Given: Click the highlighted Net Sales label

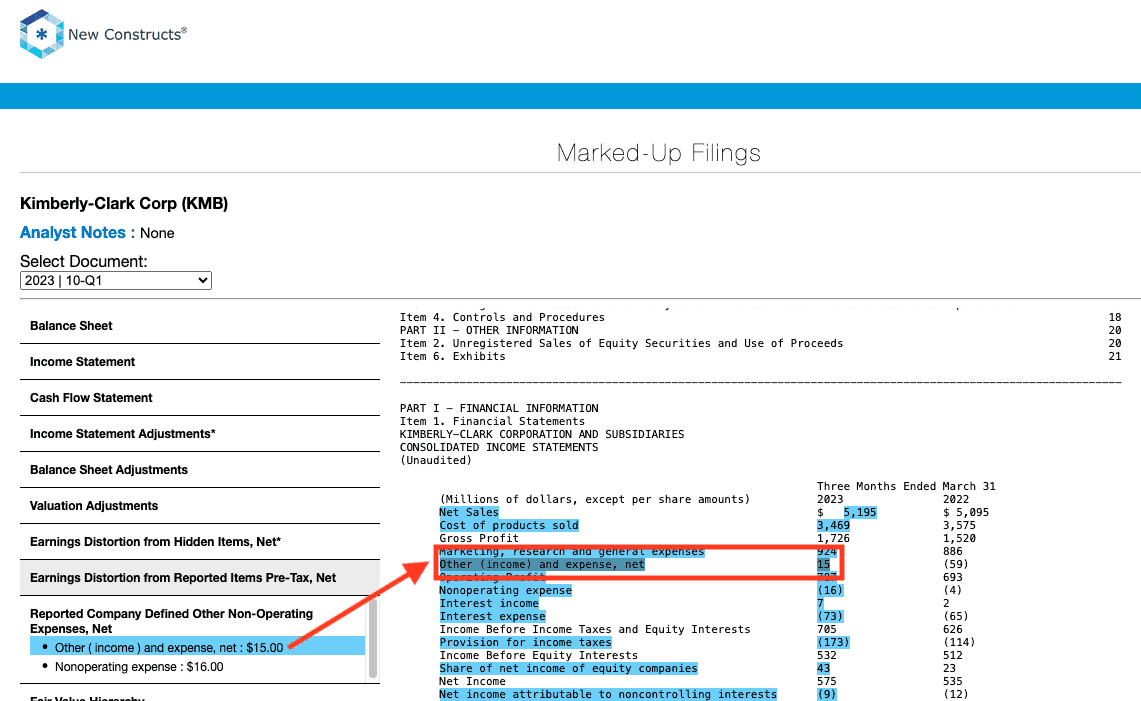Looking at the screenshot, I should (x=469, y=512).
